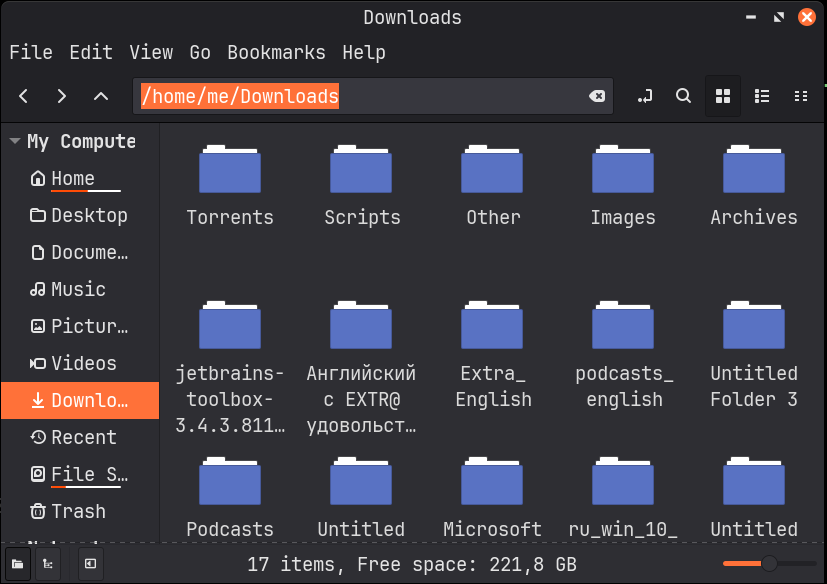Click the status text showing 17 items
The width and height of the screenshot is (827, 584).
click(x=412, y=564)
